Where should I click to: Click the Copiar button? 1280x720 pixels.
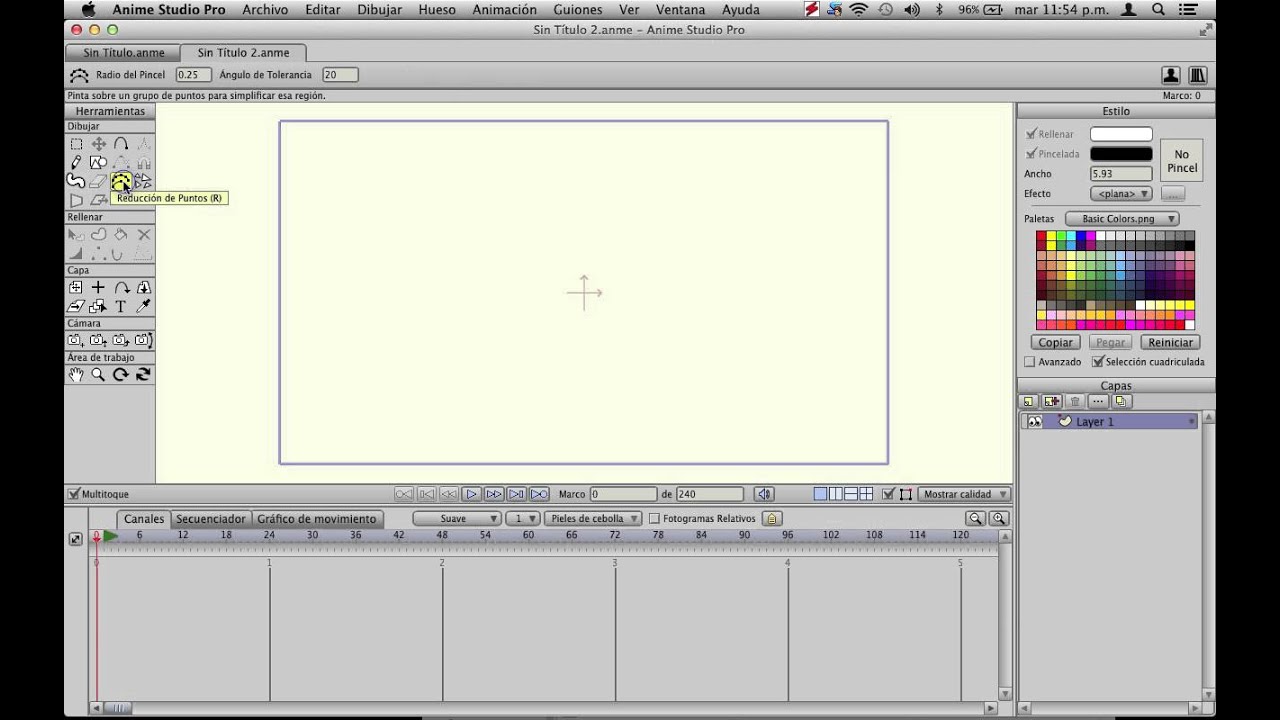point(1055,343)
